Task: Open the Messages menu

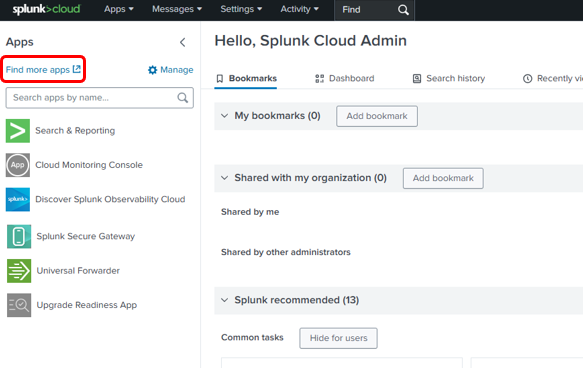Action: coord(177,9)
